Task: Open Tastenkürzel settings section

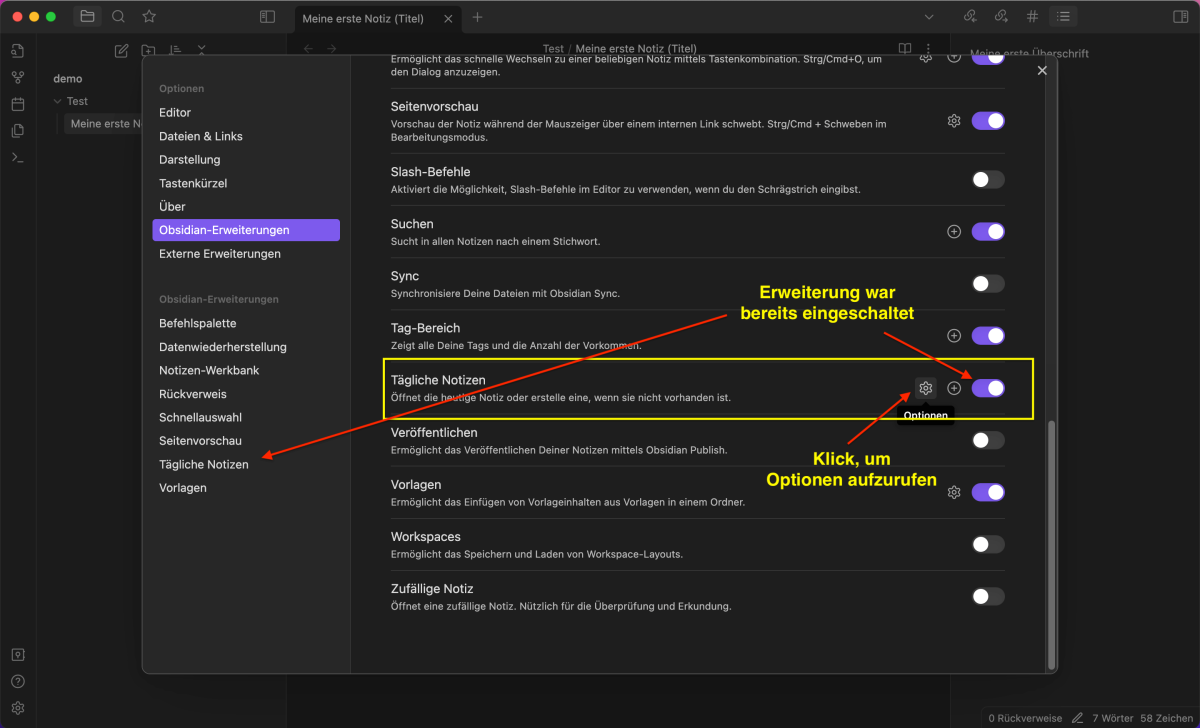Action: (193, 183)
